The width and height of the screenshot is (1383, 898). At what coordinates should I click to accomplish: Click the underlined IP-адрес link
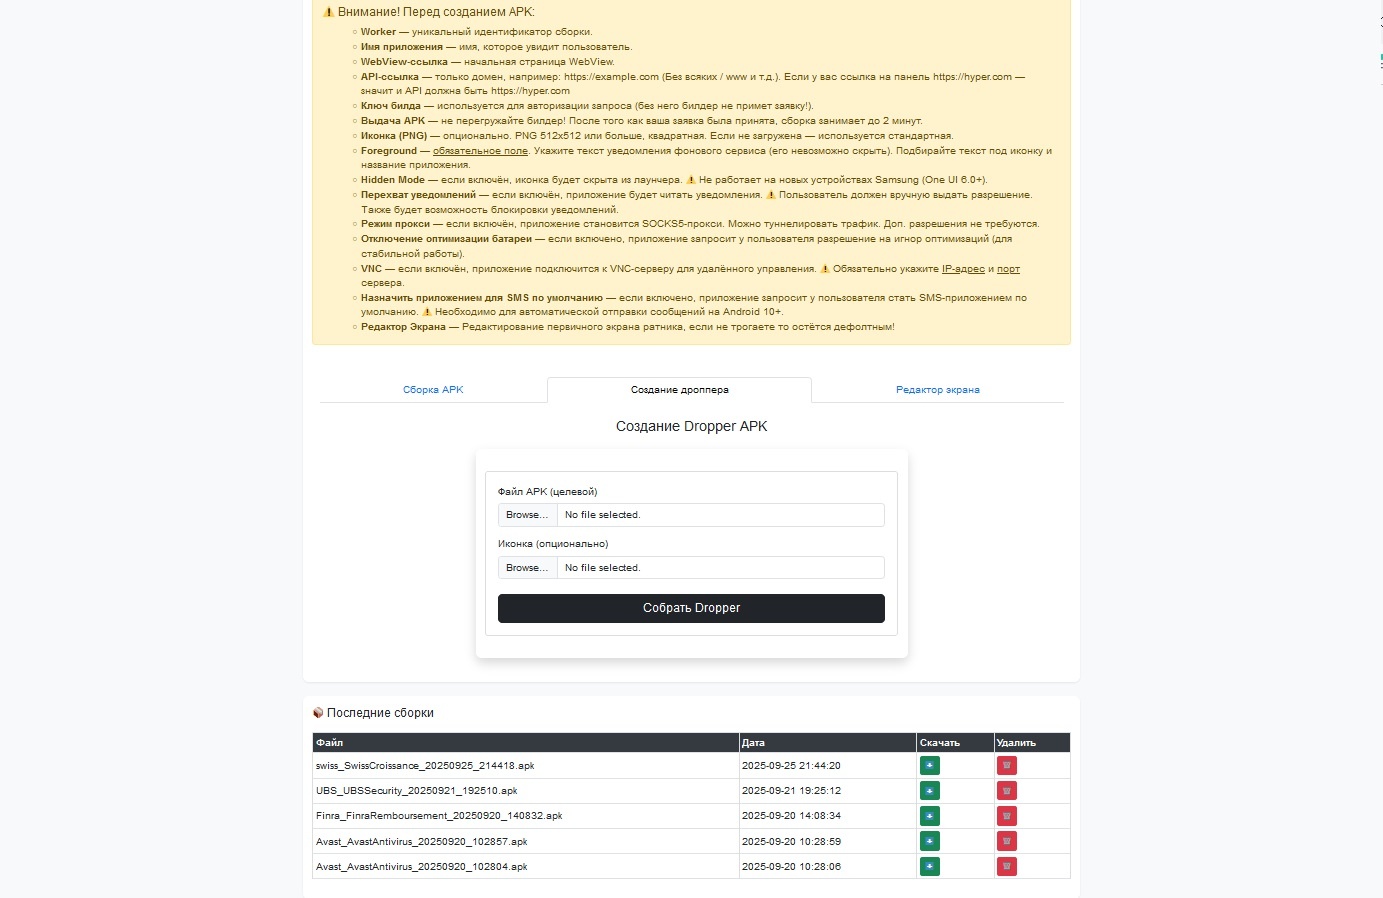(x=963, y=269)
